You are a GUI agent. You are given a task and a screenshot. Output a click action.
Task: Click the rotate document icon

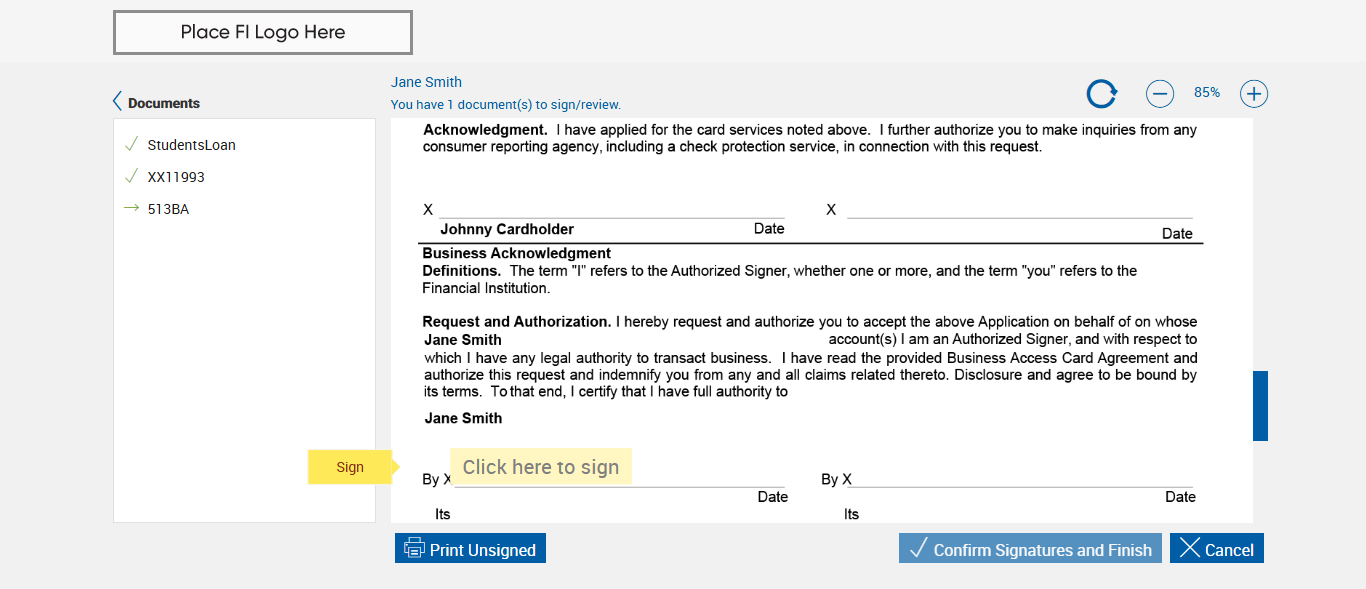pos(1102,94)
